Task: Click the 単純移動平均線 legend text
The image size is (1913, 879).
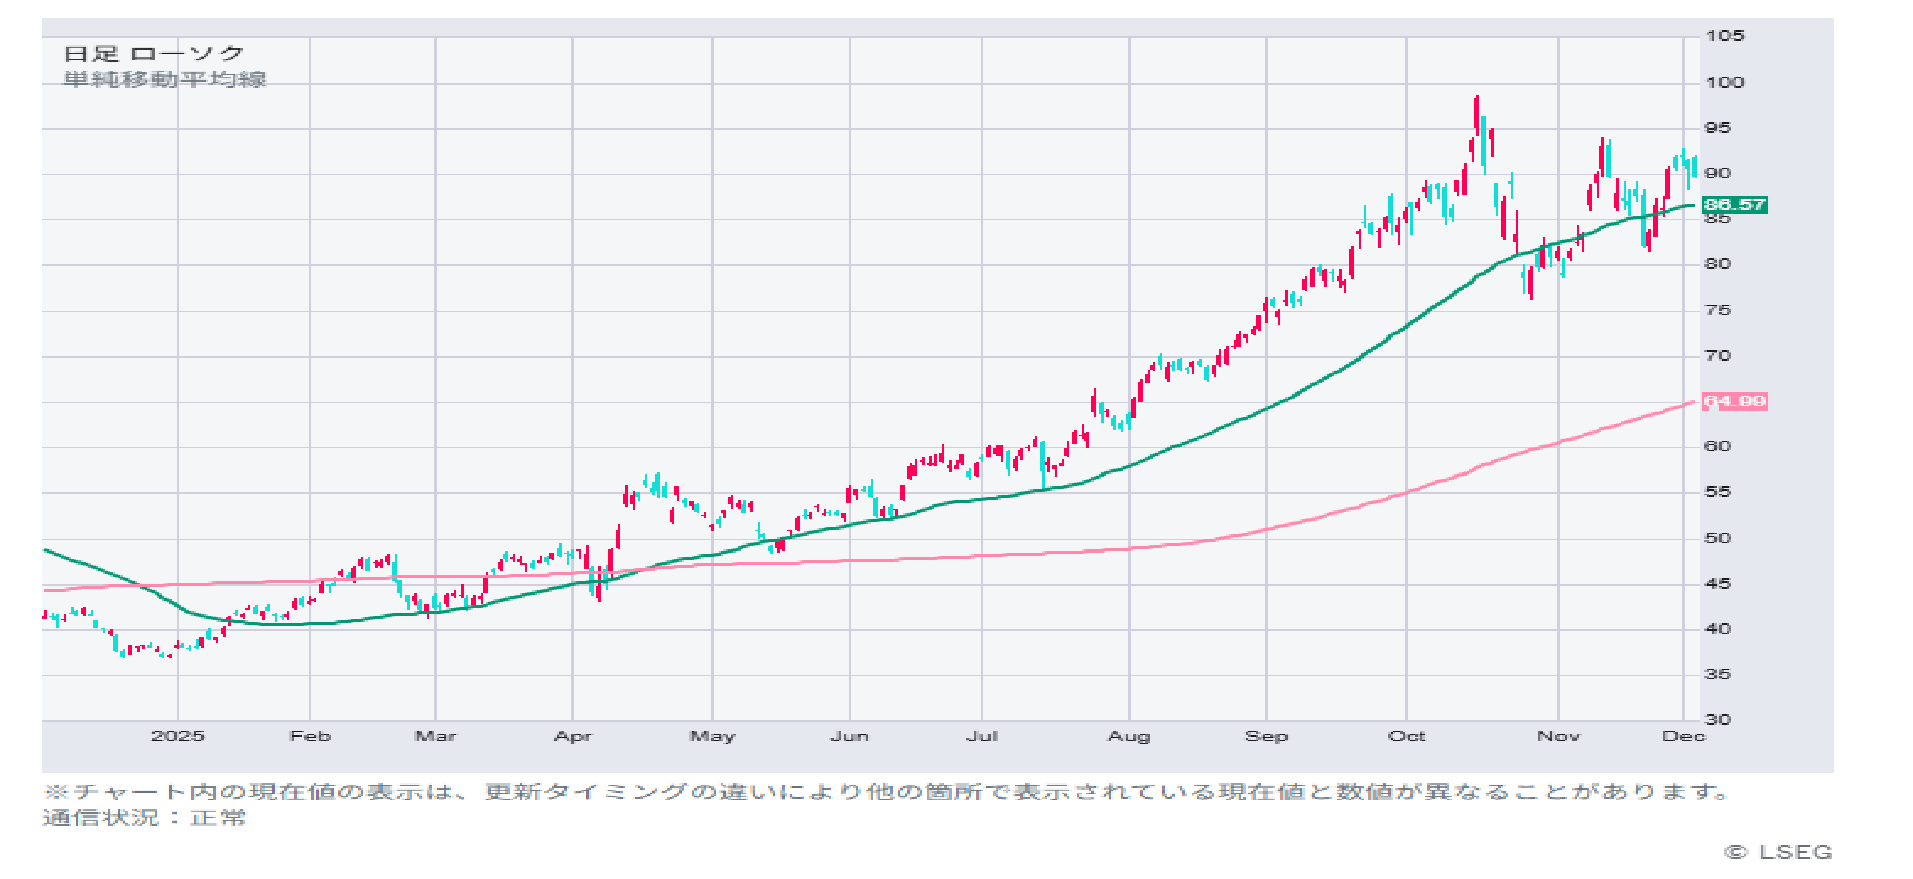Action: tap(165, 80)
